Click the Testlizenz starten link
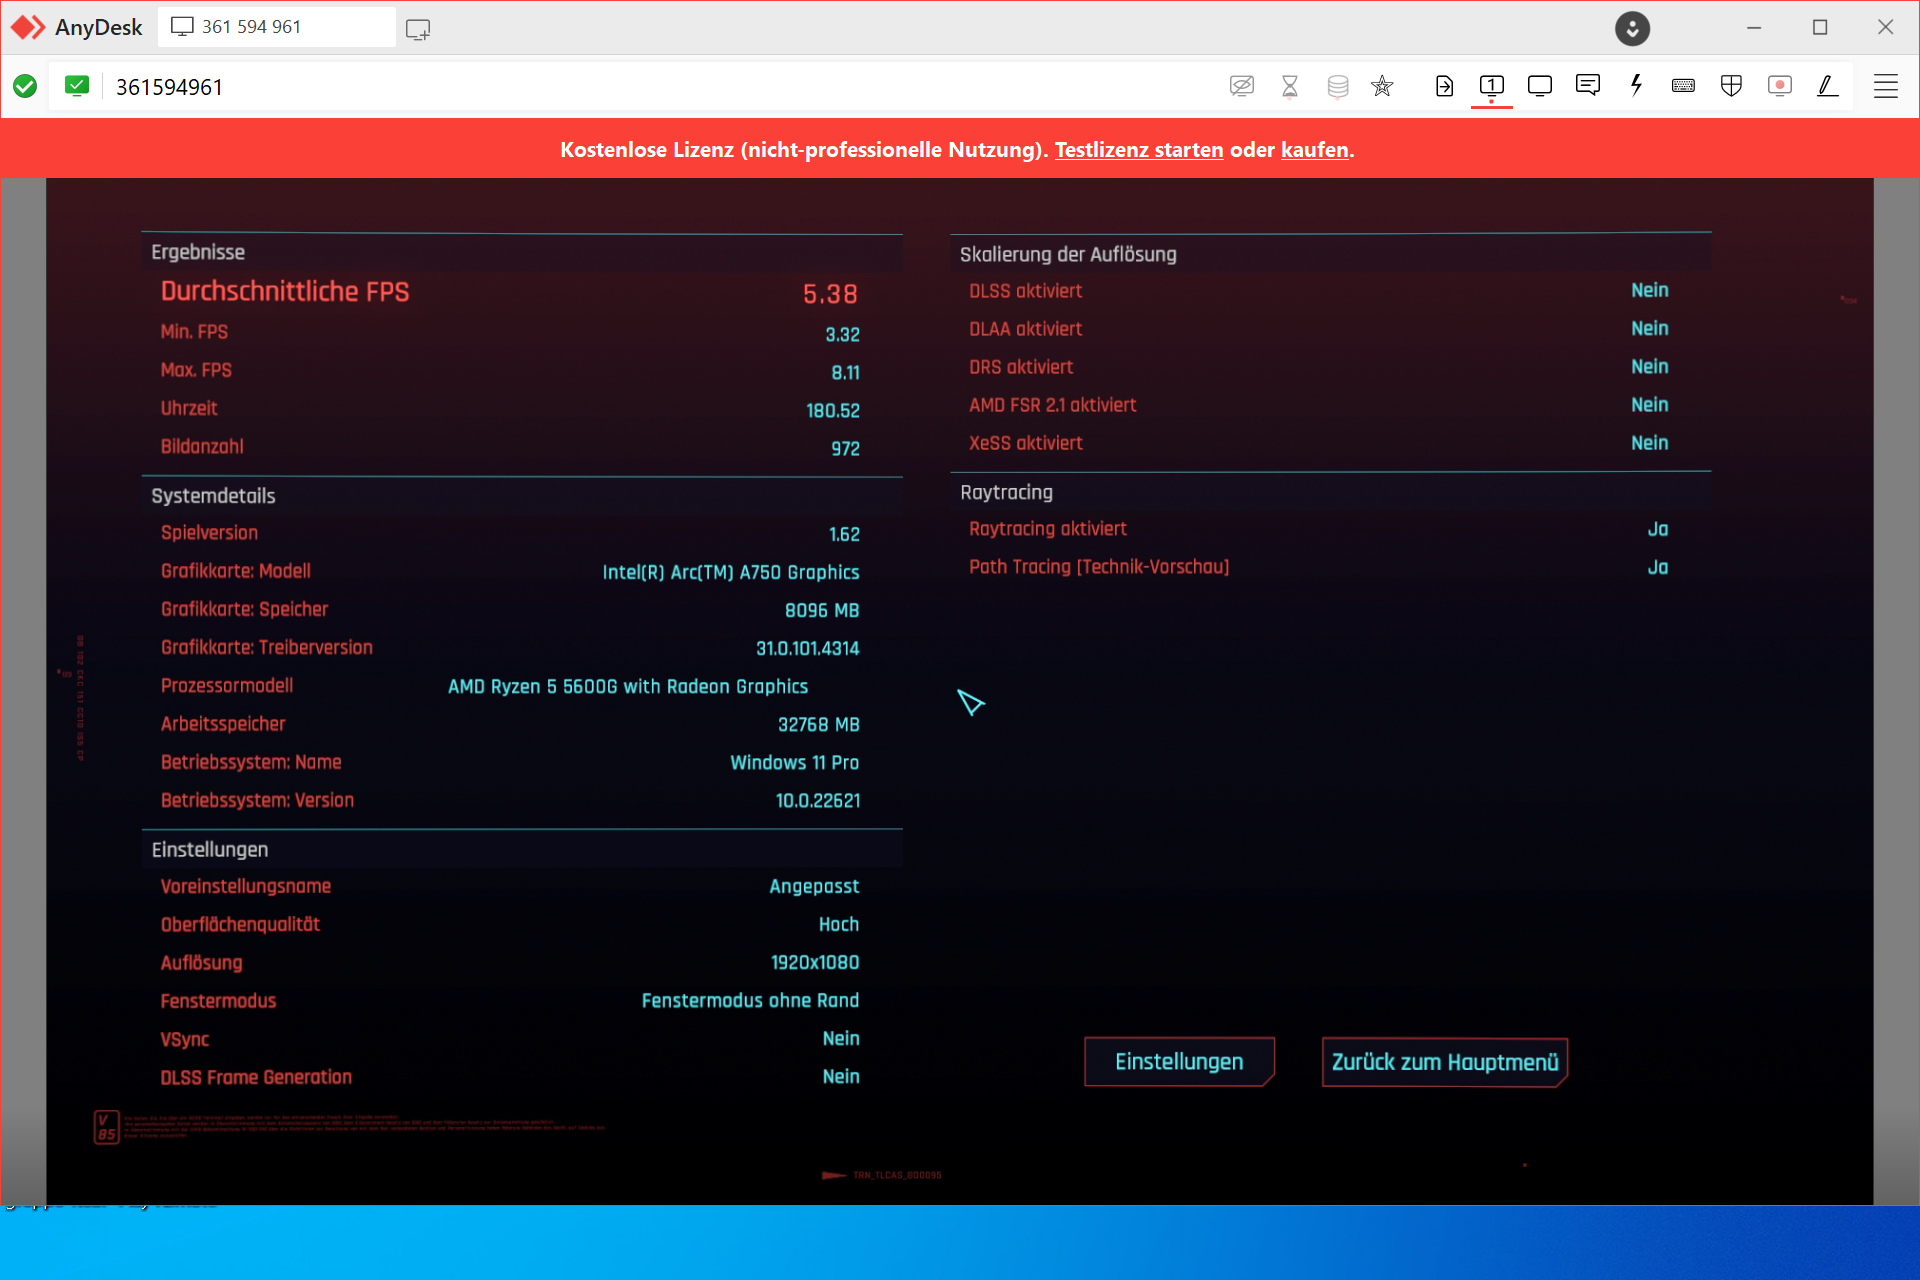Screen dimensions: 1920x1280 [x=1138, y=150]
